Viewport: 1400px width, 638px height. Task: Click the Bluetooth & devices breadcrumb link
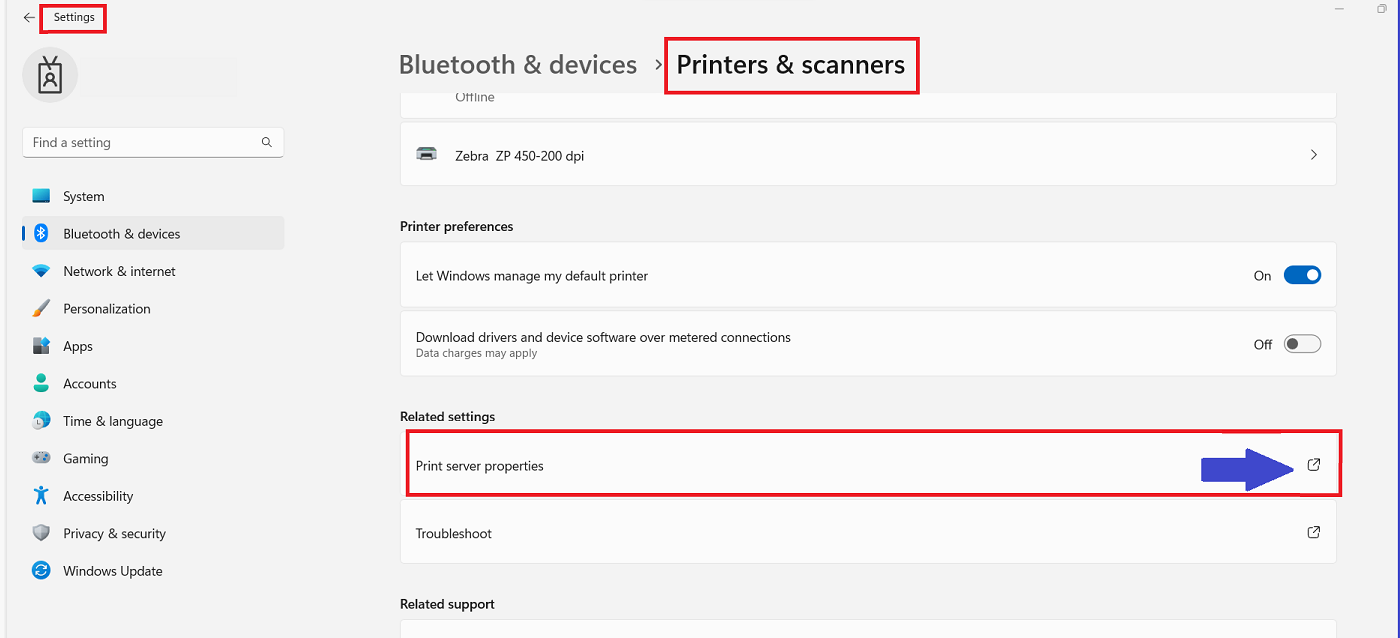click(x=517, y=65)
